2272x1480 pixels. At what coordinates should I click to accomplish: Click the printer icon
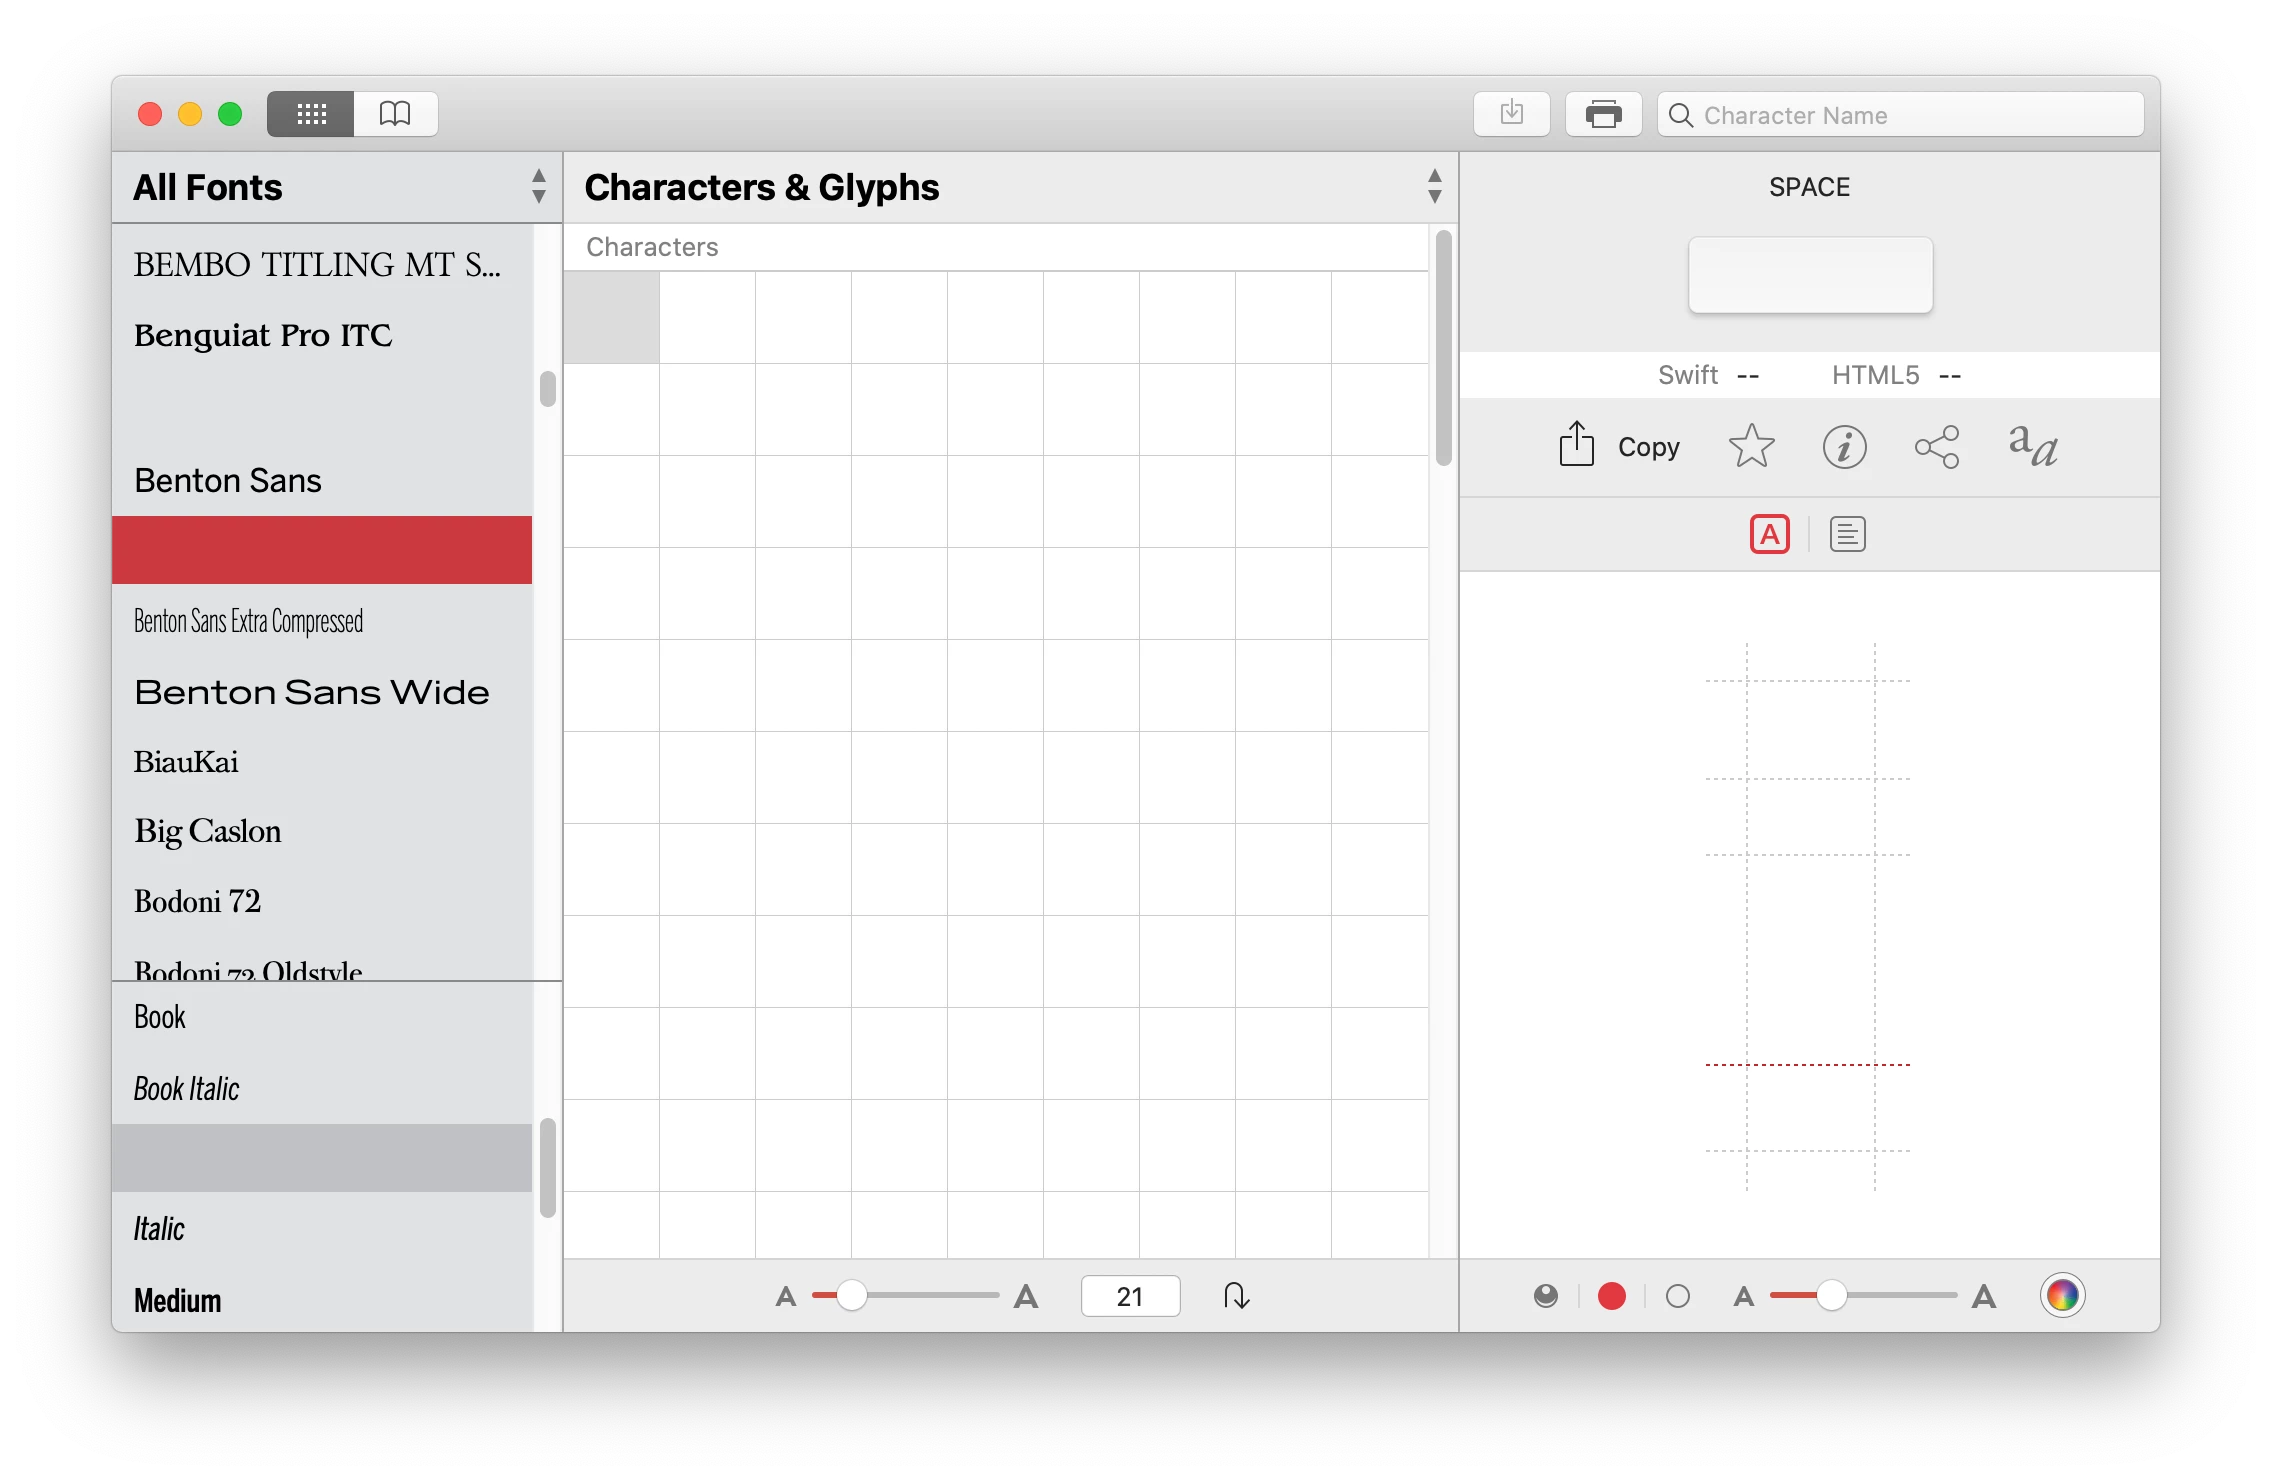[x=1603, y=114]
